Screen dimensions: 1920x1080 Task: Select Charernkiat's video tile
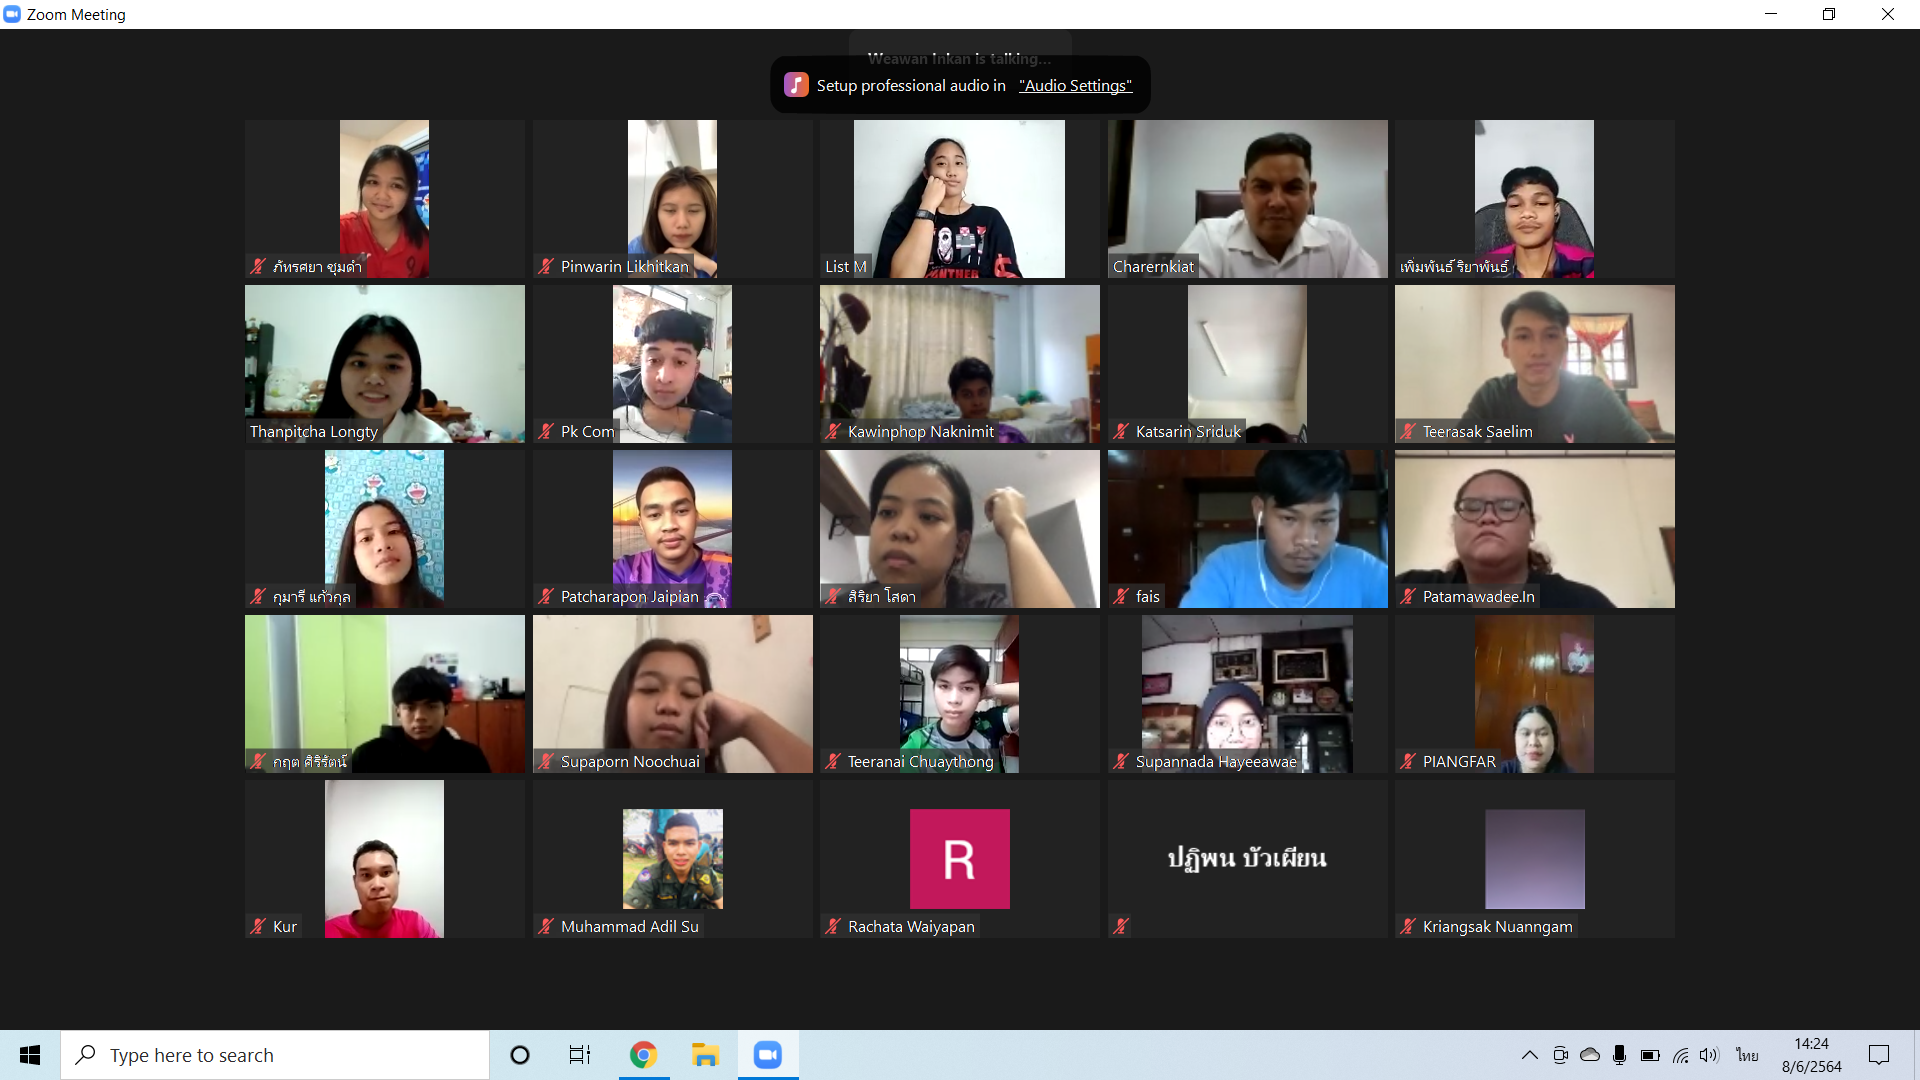pos(1247,198)
